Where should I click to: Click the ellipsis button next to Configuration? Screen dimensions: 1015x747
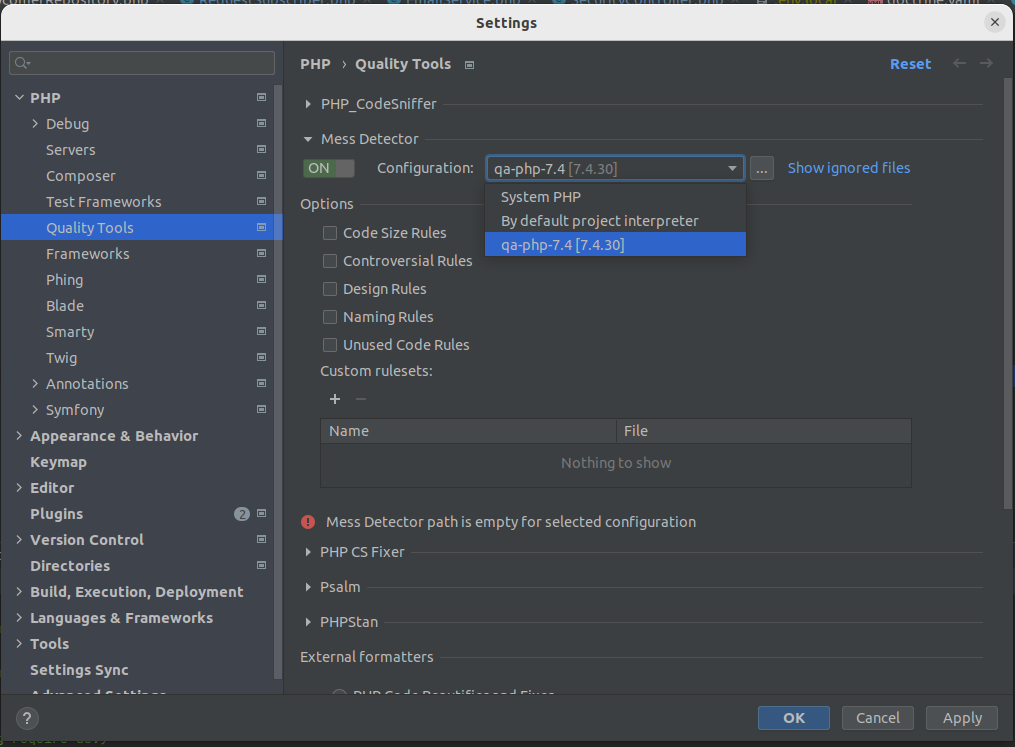[762, 168]
